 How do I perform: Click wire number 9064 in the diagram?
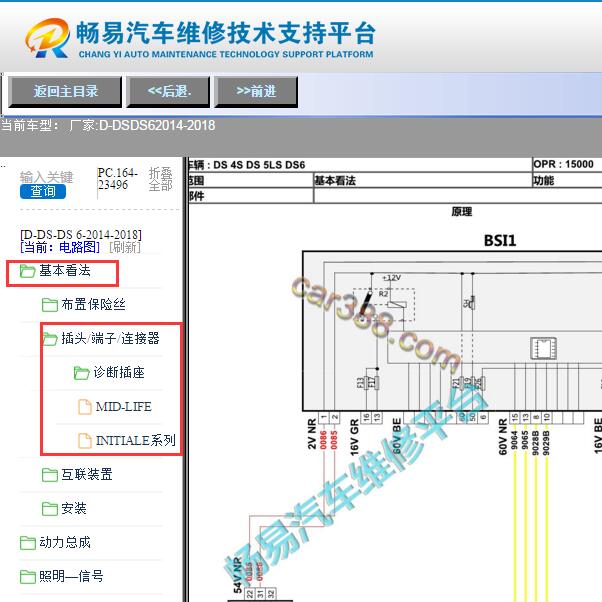(x=515, y=440)
